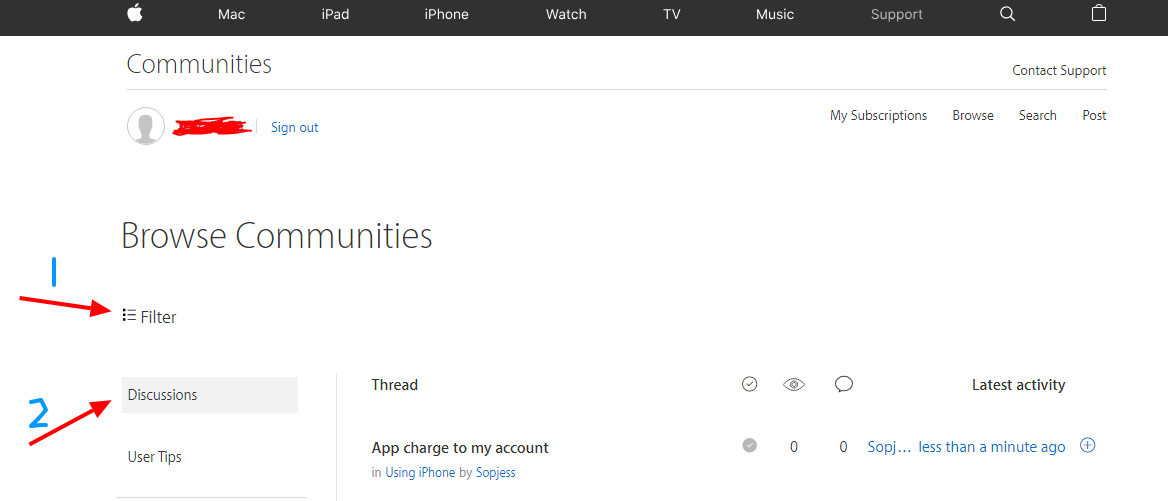This screenshot has width=1168, height=501.
Task: Open the iPad menu
Action: [335, 14]
